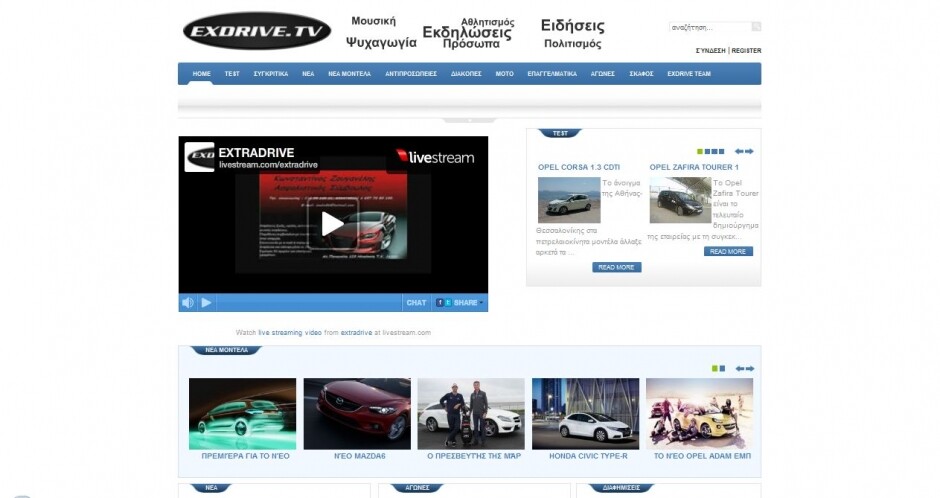Open the ΑΓΩΝΕΣ menu item in navbar
The image size is (940, 498).
coord(603,74)
